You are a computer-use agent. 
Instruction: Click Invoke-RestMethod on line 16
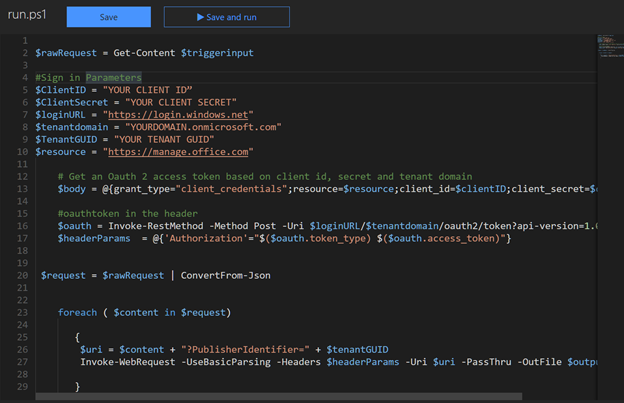click(156, 226)
